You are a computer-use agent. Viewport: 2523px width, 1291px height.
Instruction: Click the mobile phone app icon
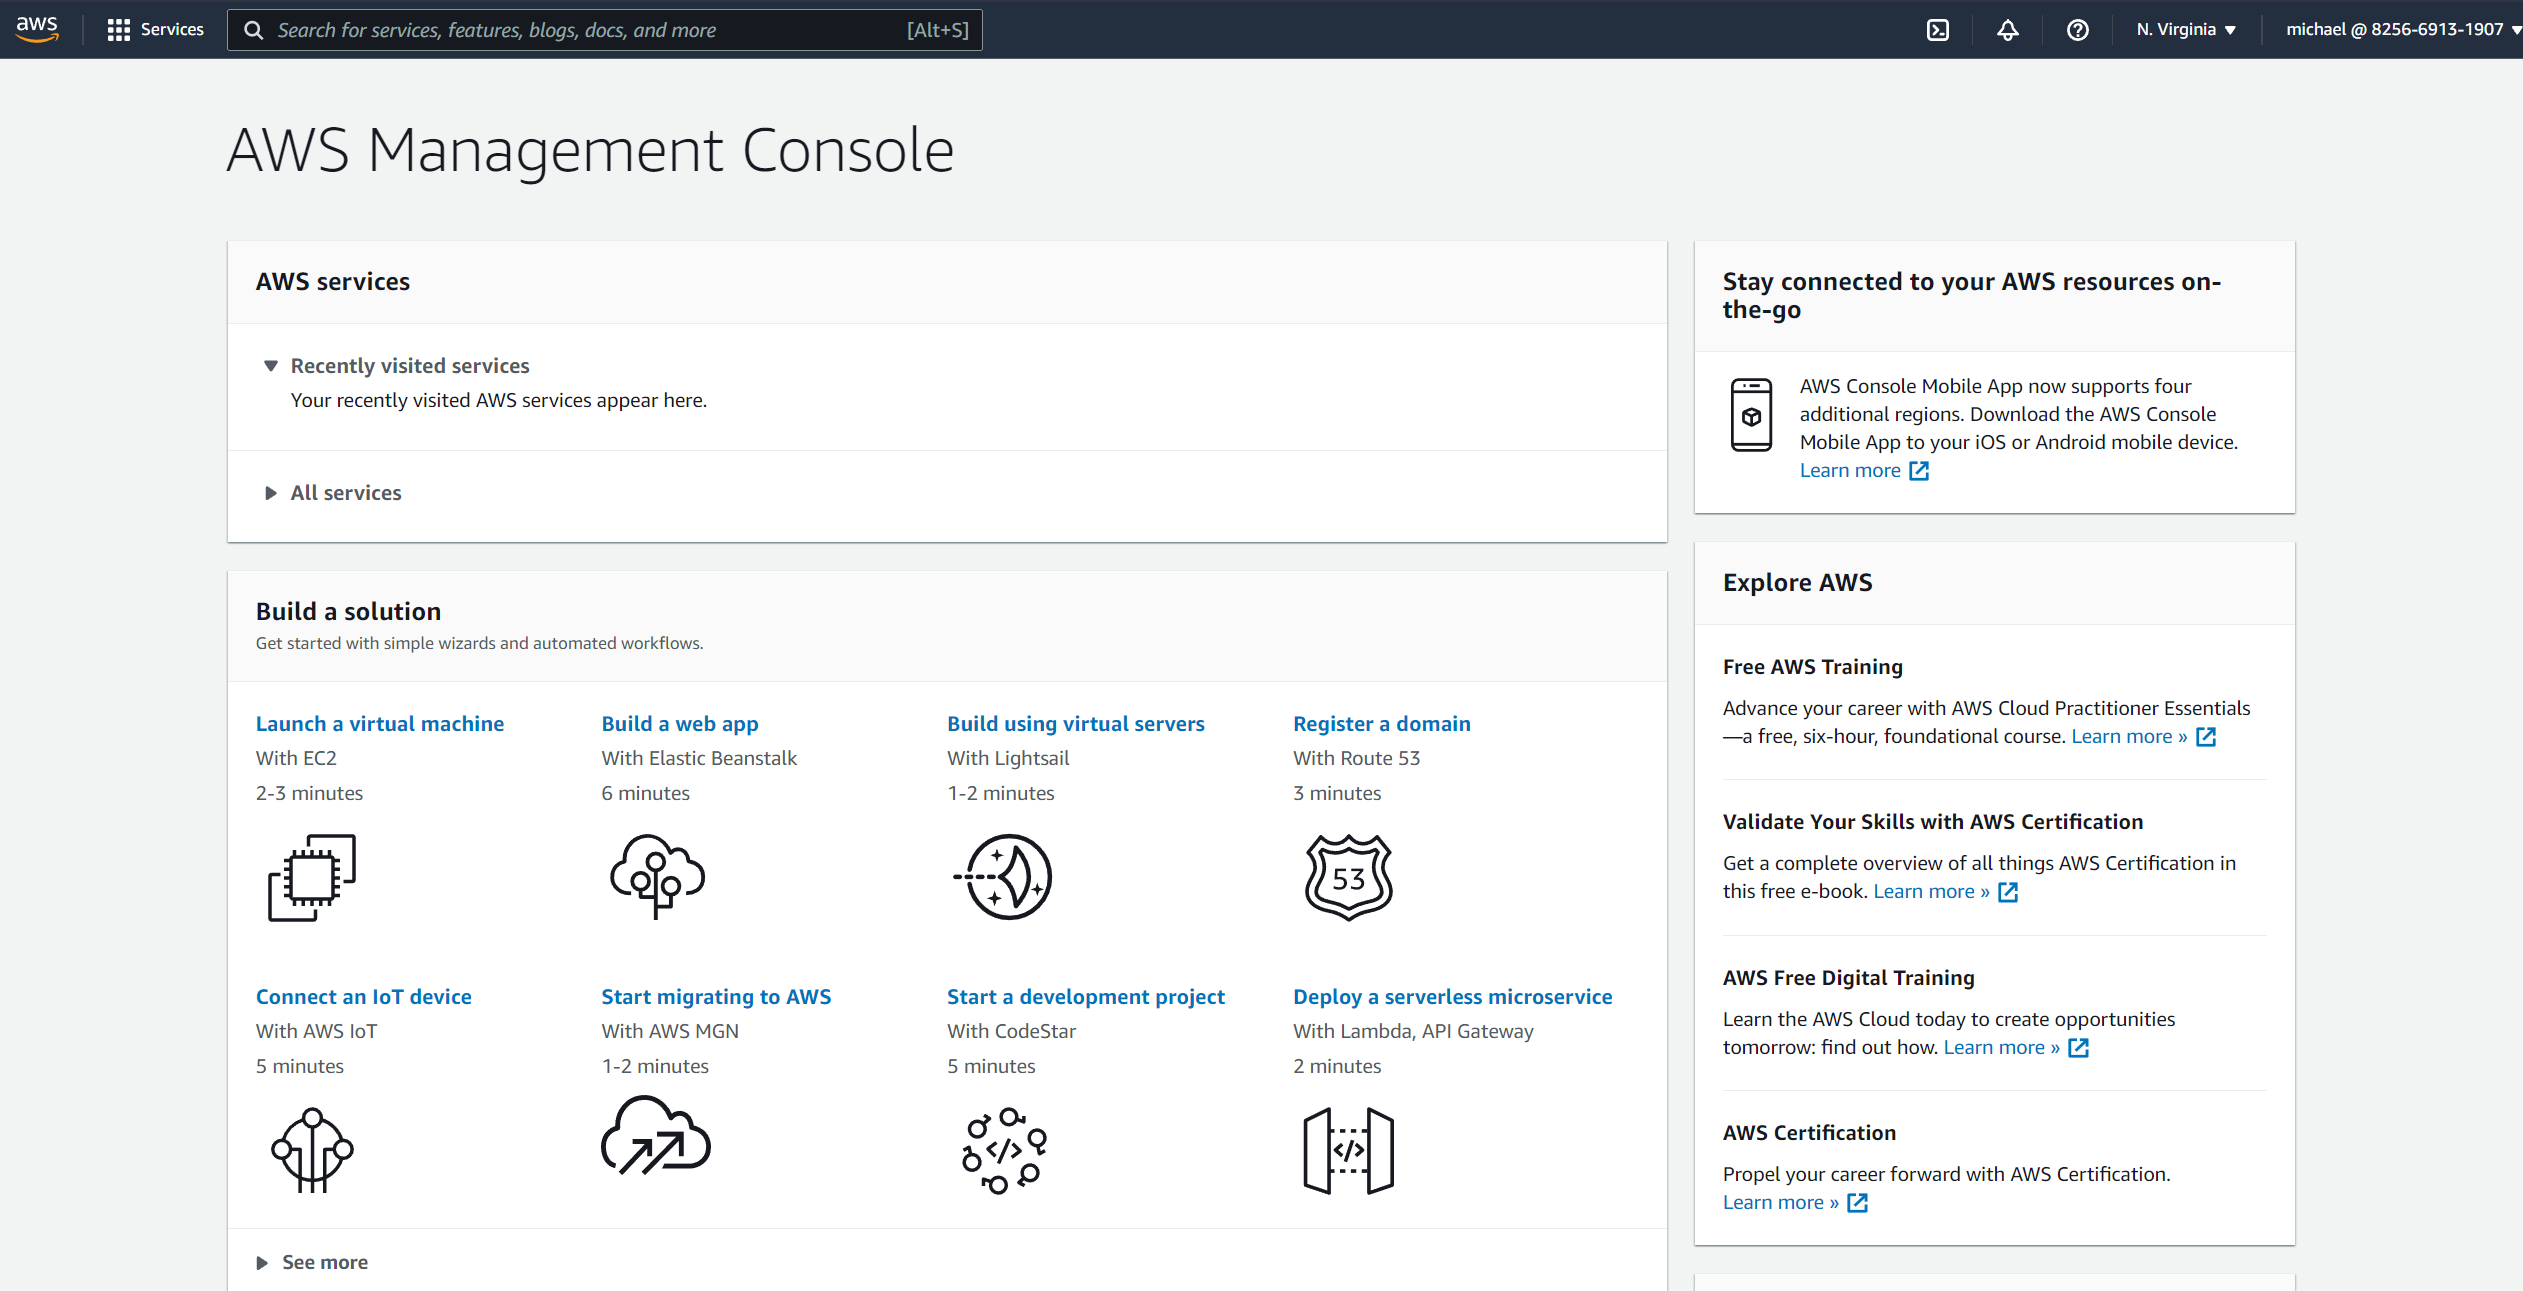tap(1751, 414)
